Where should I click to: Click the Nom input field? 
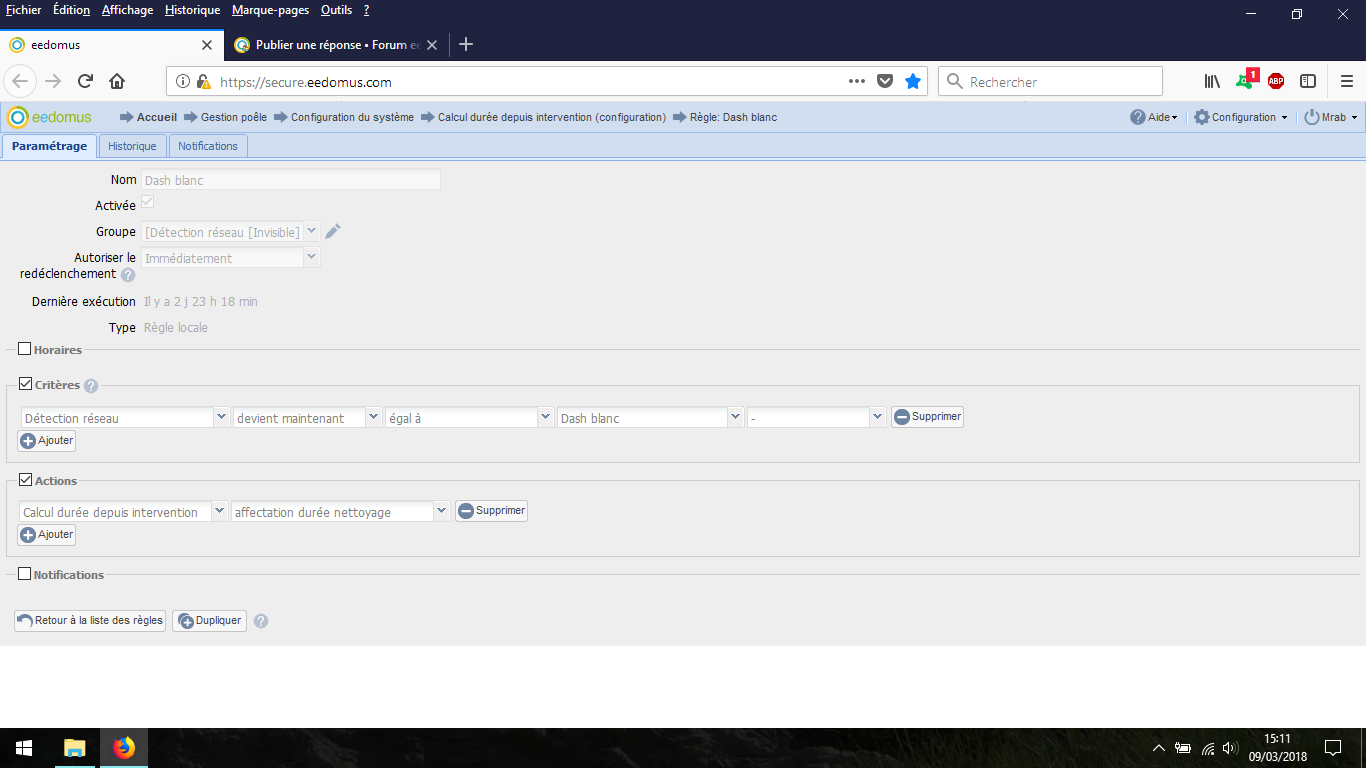(291, 180)
